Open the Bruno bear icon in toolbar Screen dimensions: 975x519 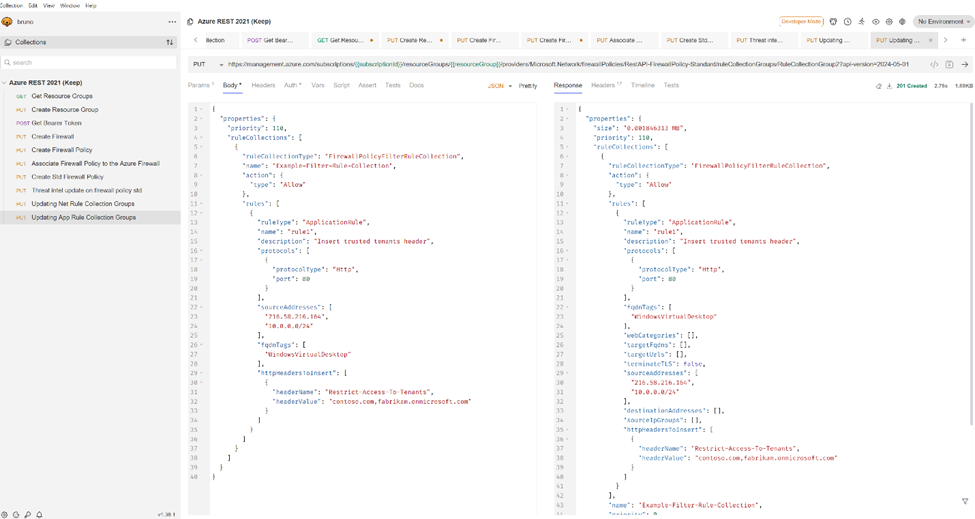[833, 22]
